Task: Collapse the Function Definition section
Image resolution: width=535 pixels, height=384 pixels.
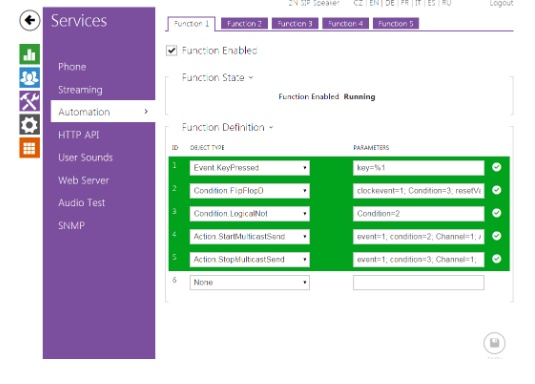Action: tap(271, 127)
